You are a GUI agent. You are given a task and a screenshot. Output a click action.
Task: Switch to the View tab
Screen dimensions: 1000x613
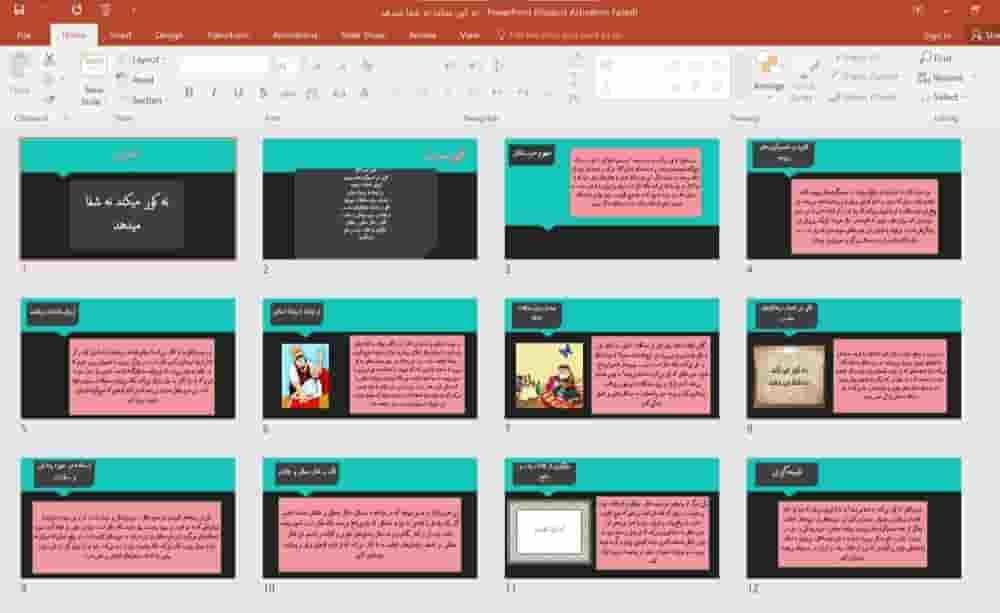[469, 35]
